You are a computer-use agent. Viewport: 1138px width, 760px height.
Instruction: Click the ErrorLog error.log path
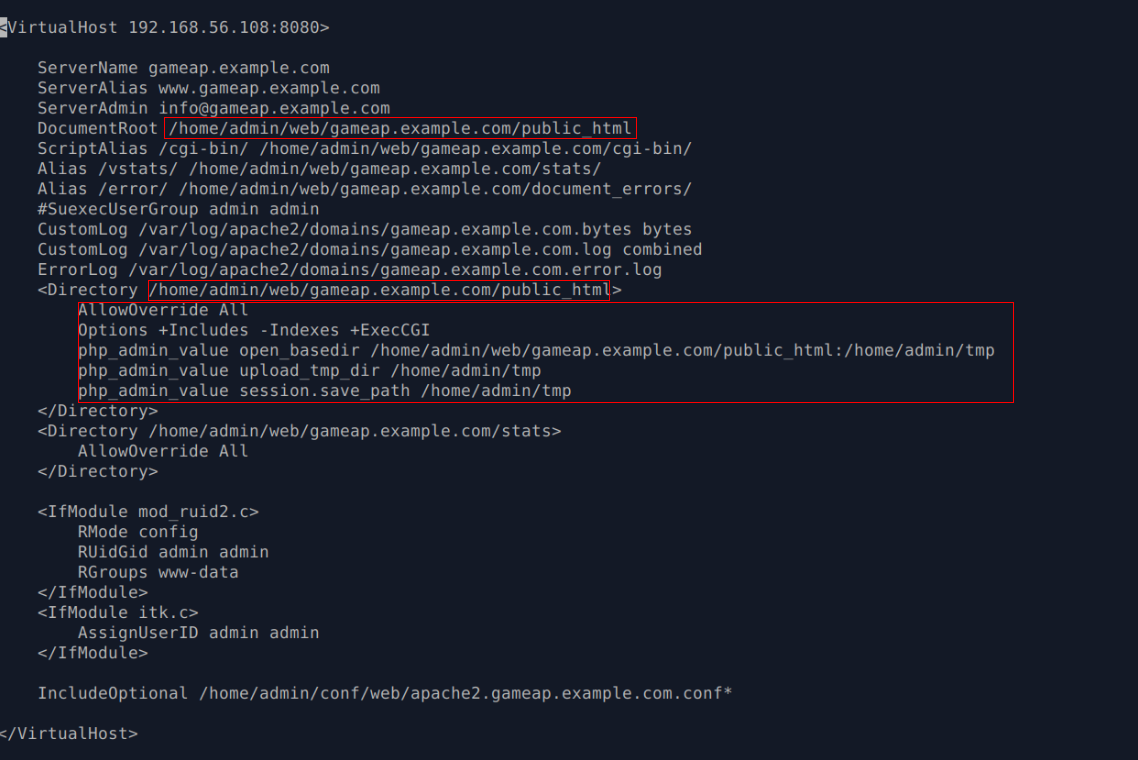coord(396,270)
